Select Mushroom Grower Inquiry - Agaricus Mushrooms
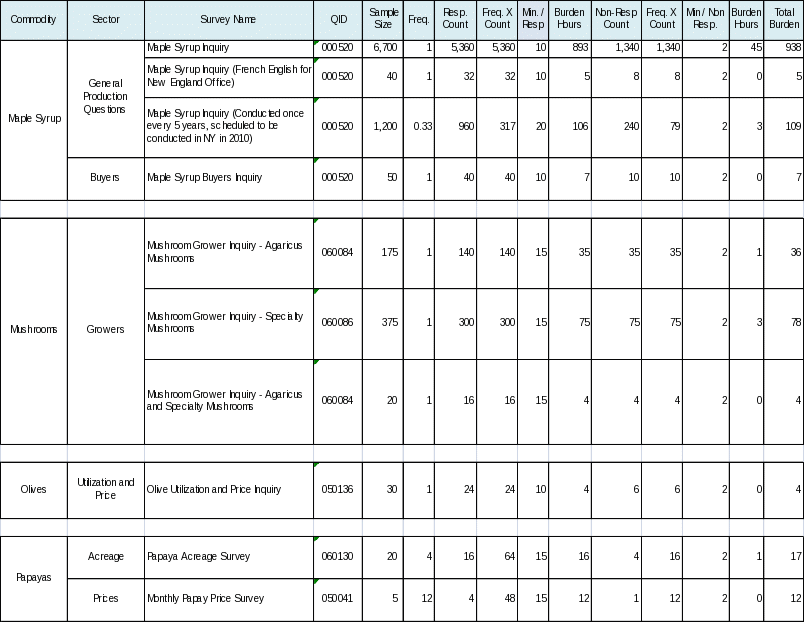 click(x=229, y=253)
